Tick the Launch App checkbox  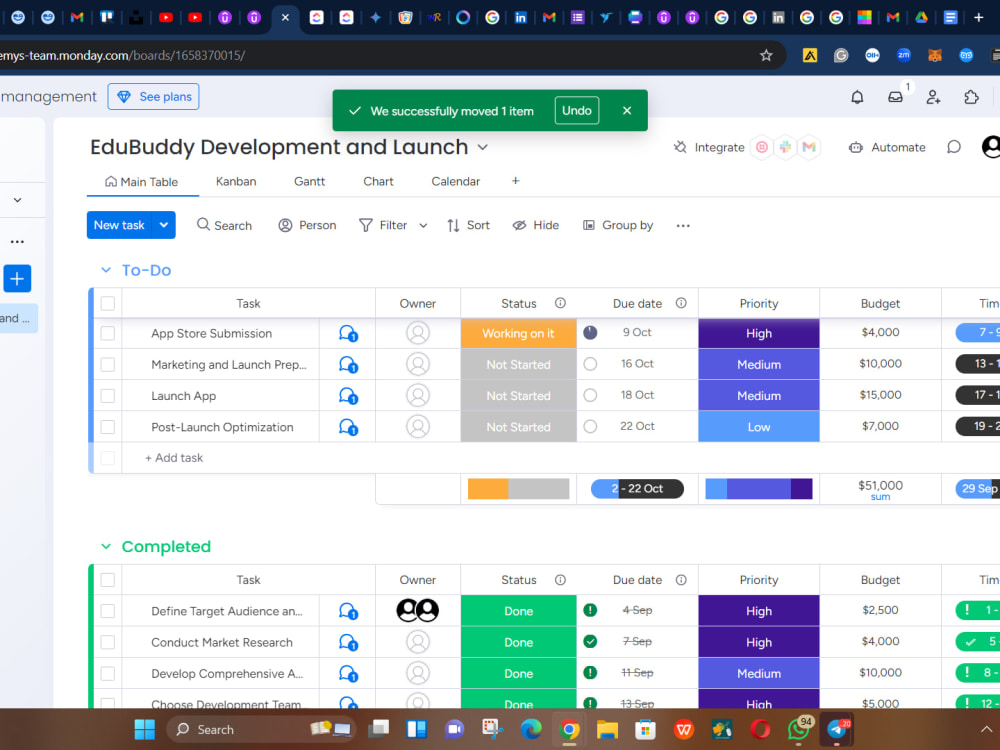click(108, 396)
